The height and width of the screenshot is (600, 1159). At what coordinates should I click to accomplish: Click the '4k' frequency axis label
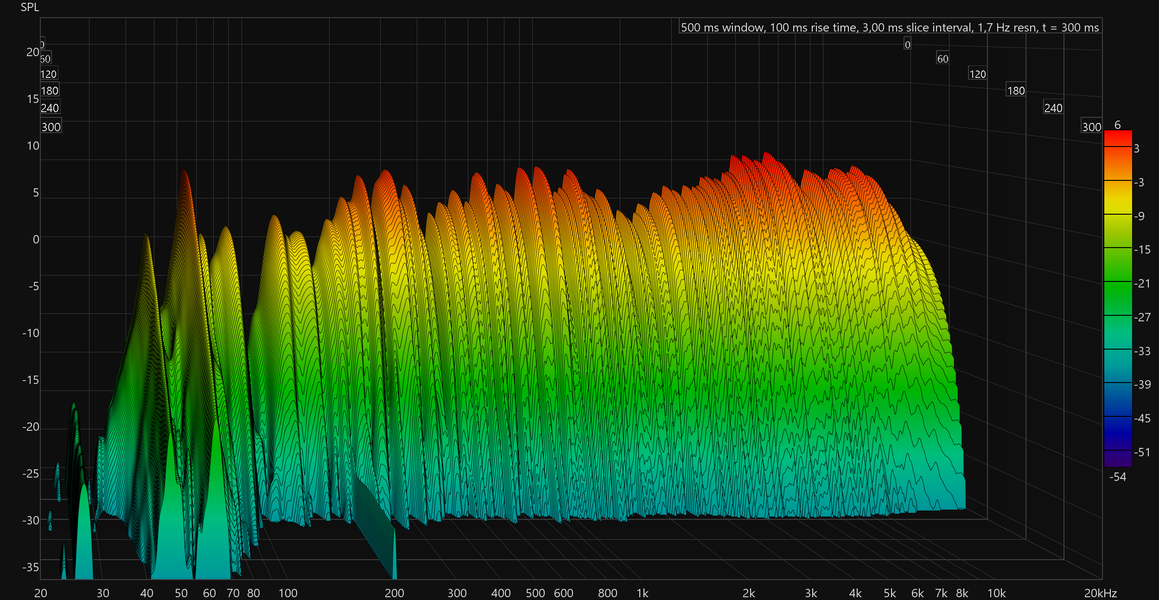(x=855, y=593)
